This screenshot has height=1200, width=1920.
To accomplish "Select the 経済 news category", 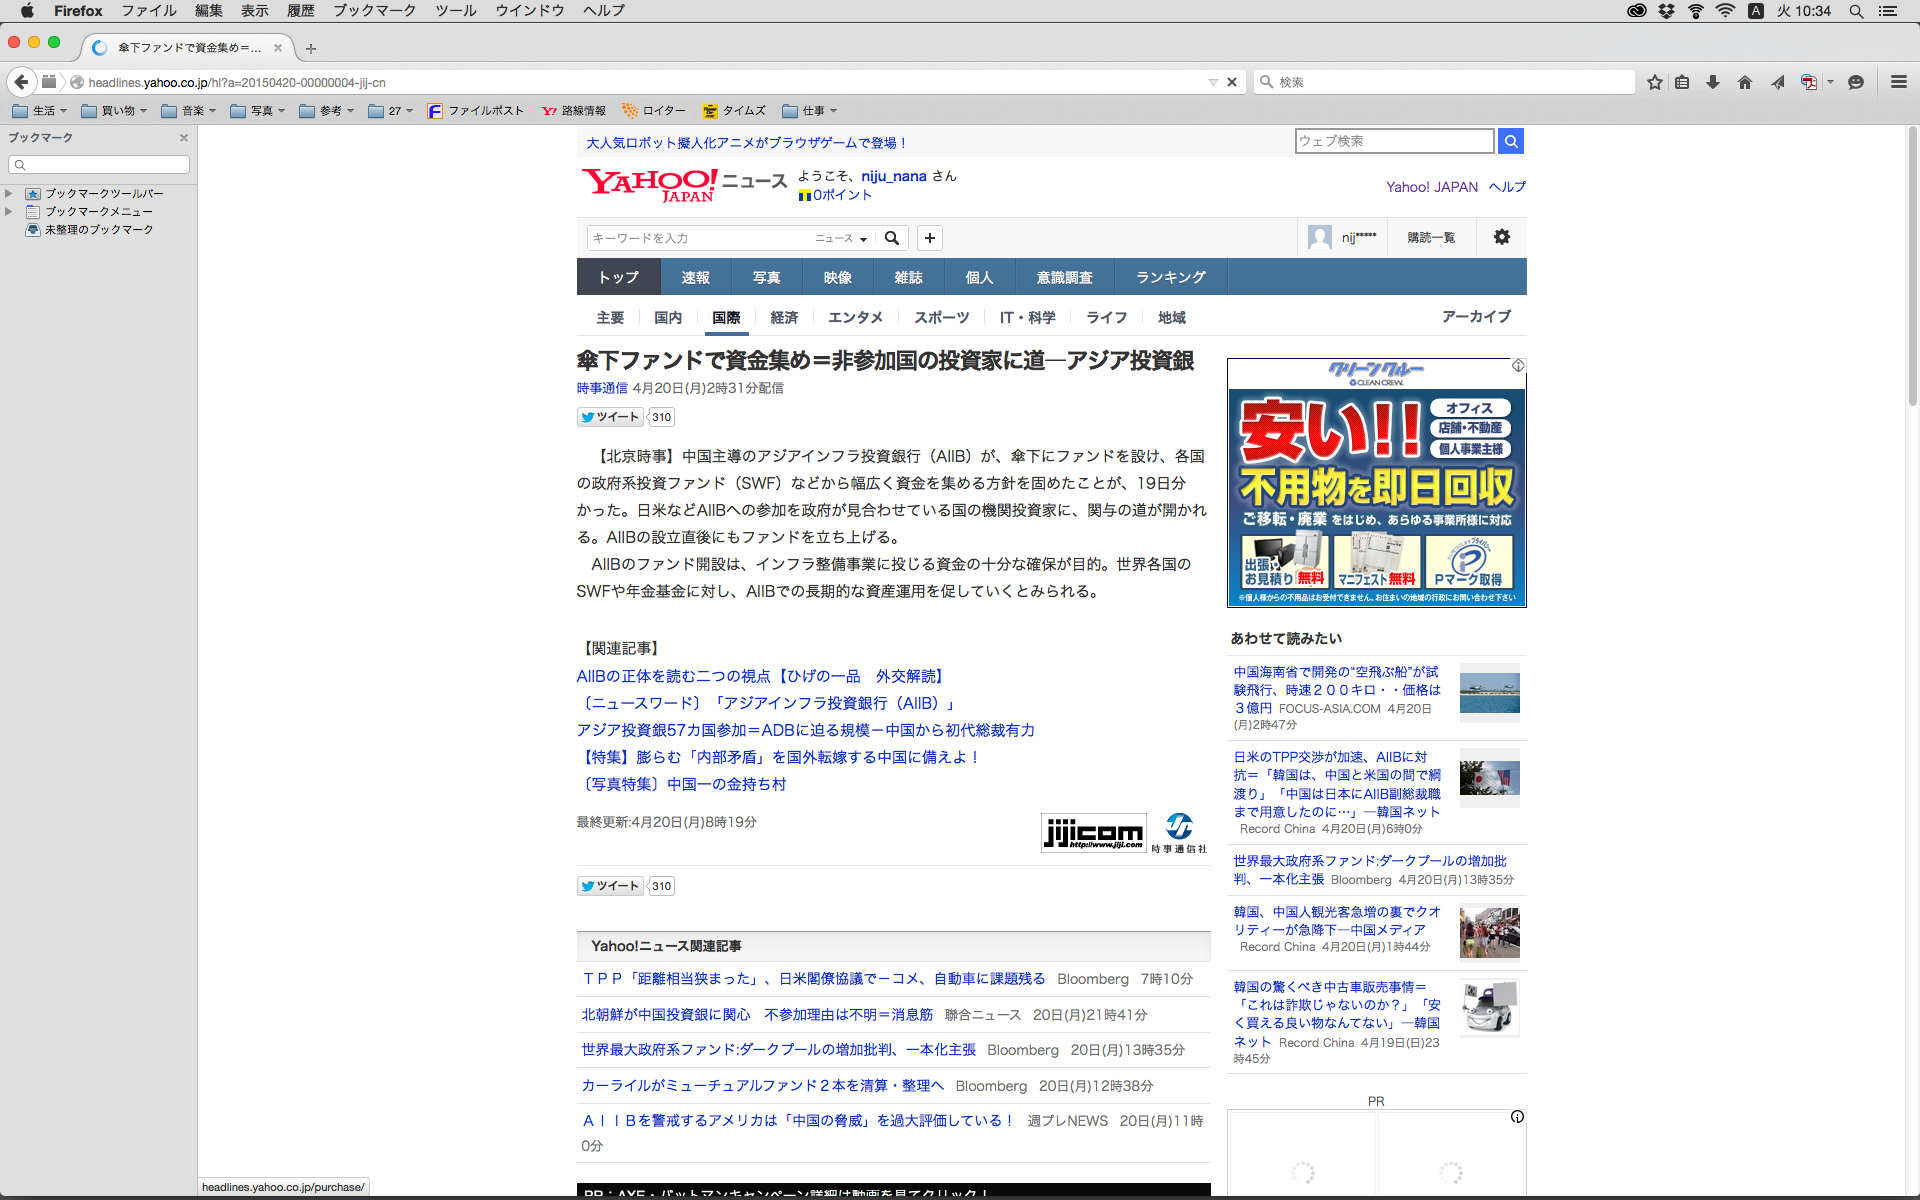I will [784, 317].
